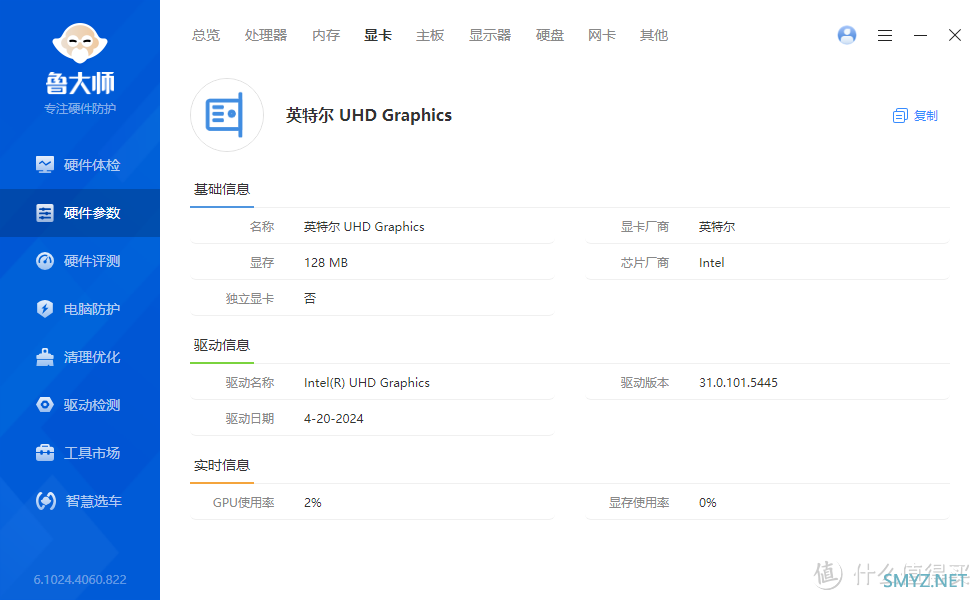This screenshot has width=980, height=600.
Task: Click the 驱动版本 label
Action: [x=645, y=383]
